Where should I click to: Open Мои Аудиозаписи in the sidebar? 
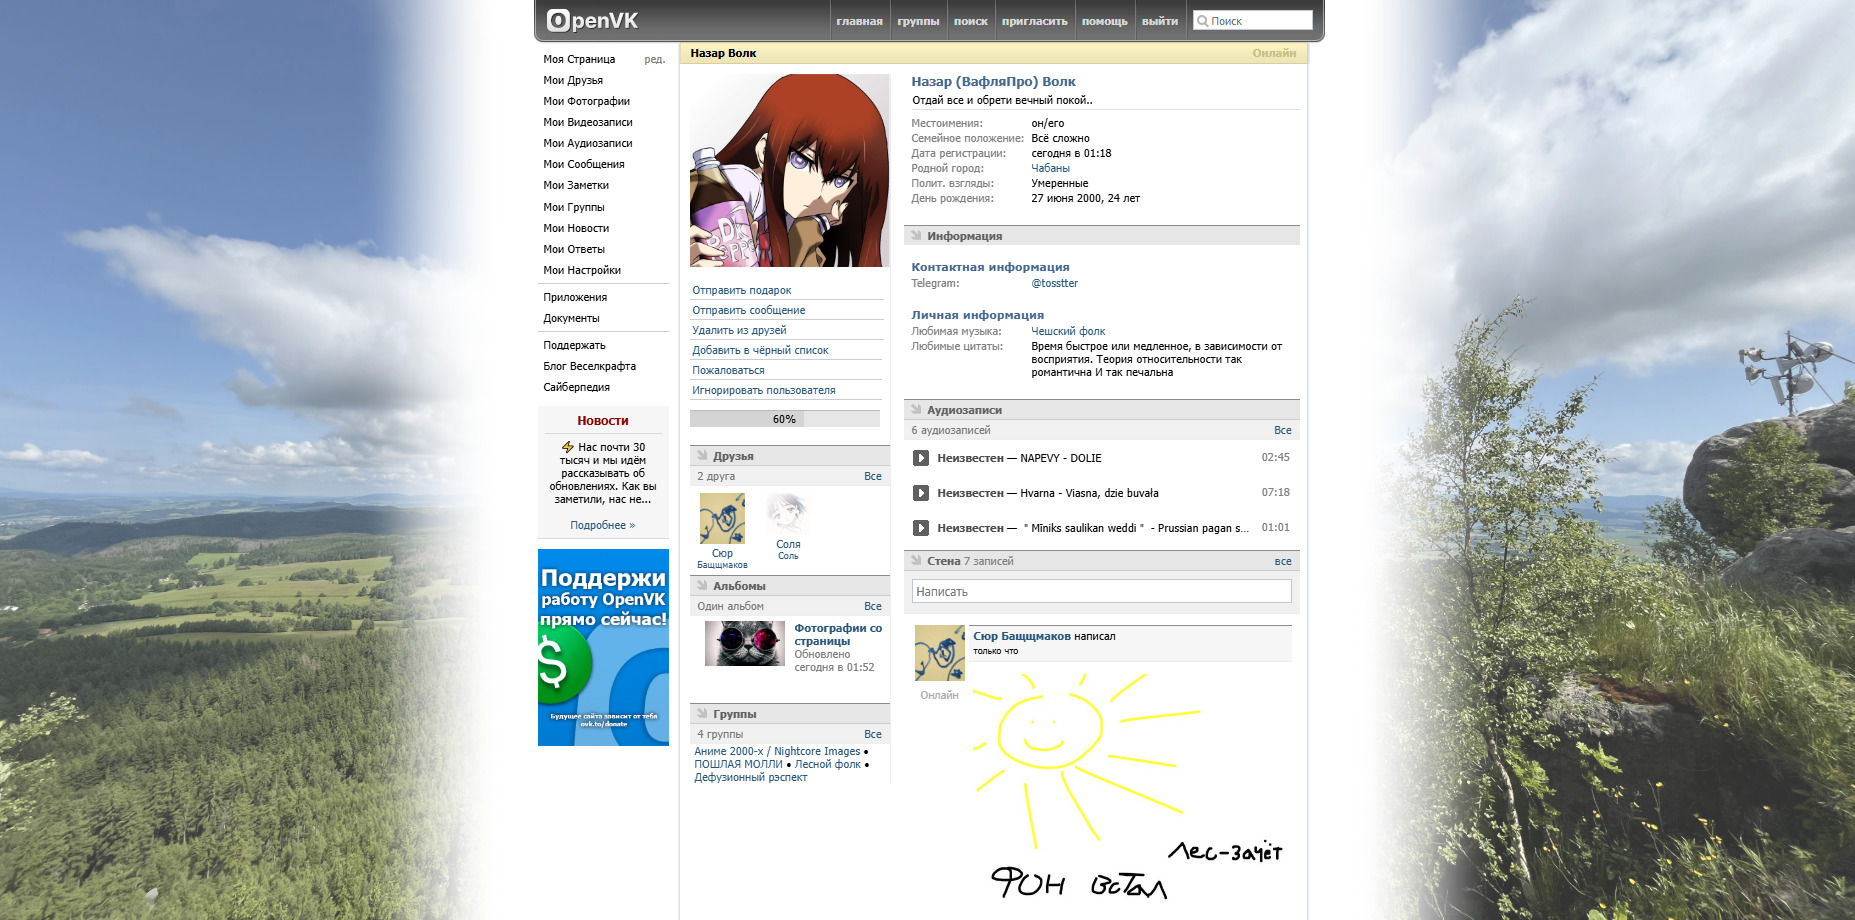pyautogui.click(x=588, y=143)
